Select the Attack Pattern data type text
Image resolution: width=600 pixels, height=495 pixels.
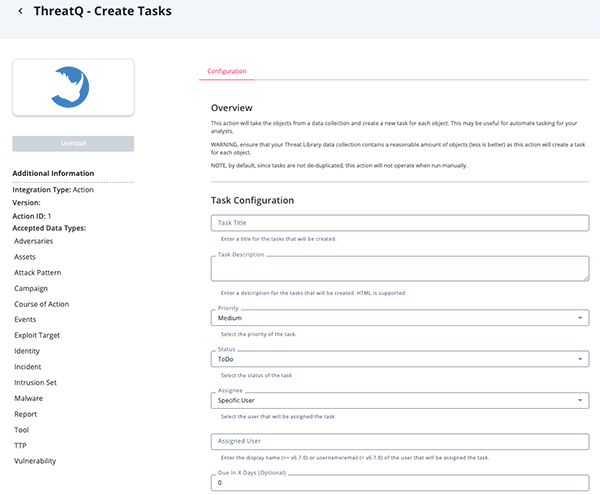38,272
